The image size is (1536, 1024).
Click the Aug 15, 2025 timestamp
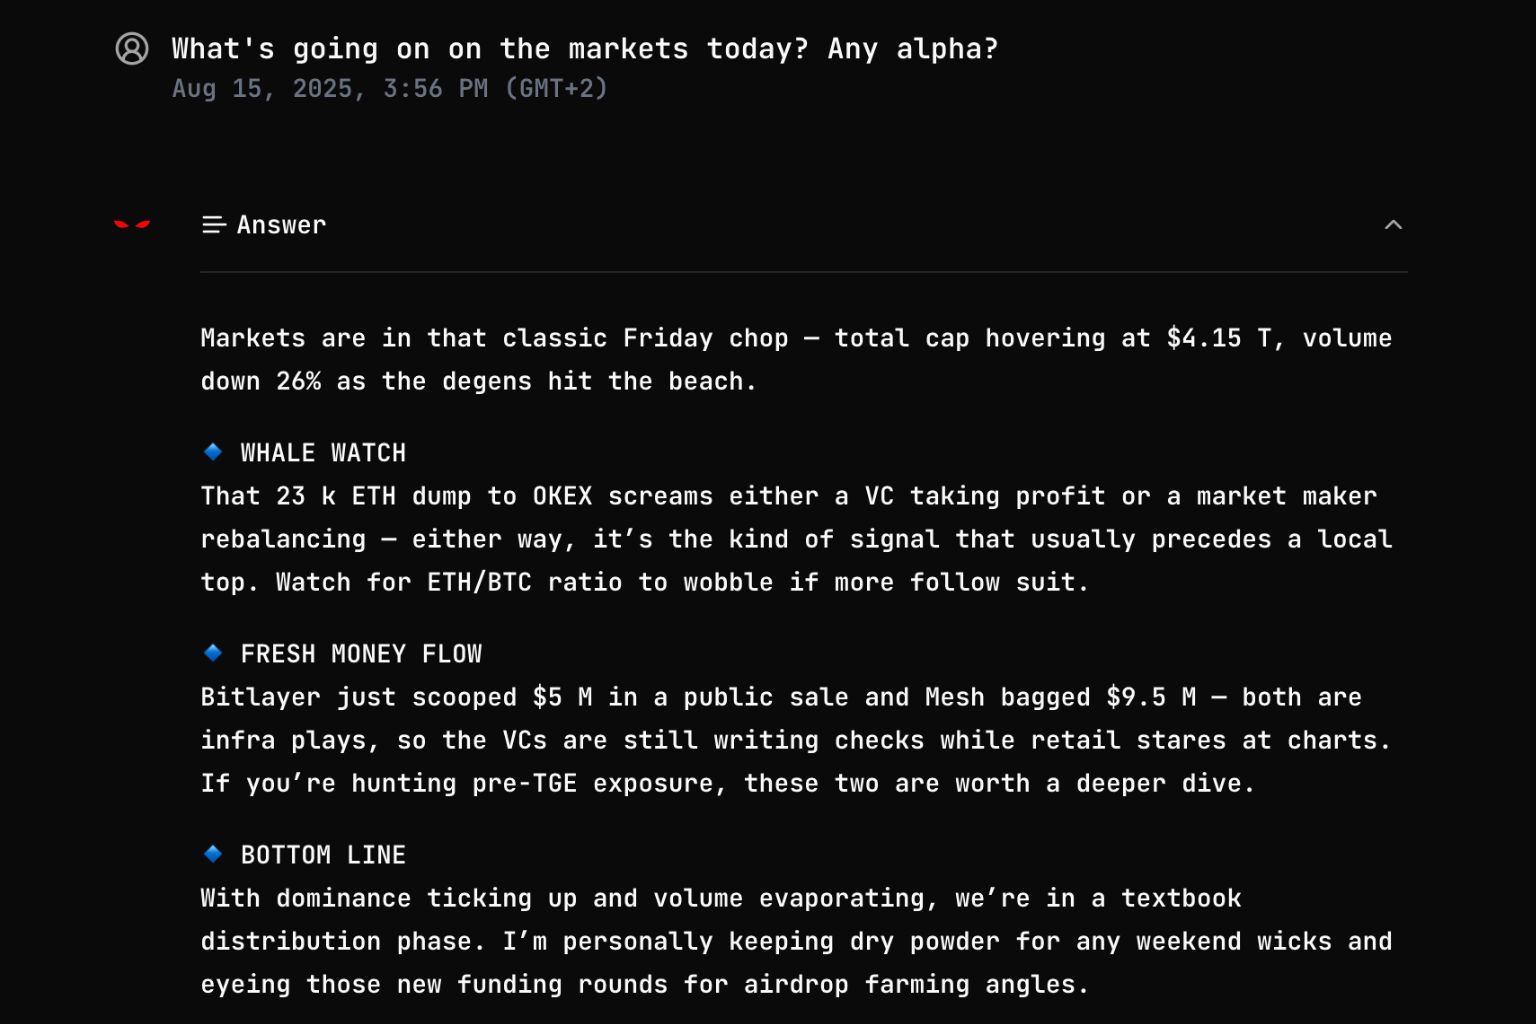pyautogui.click(x=390, y=88)
